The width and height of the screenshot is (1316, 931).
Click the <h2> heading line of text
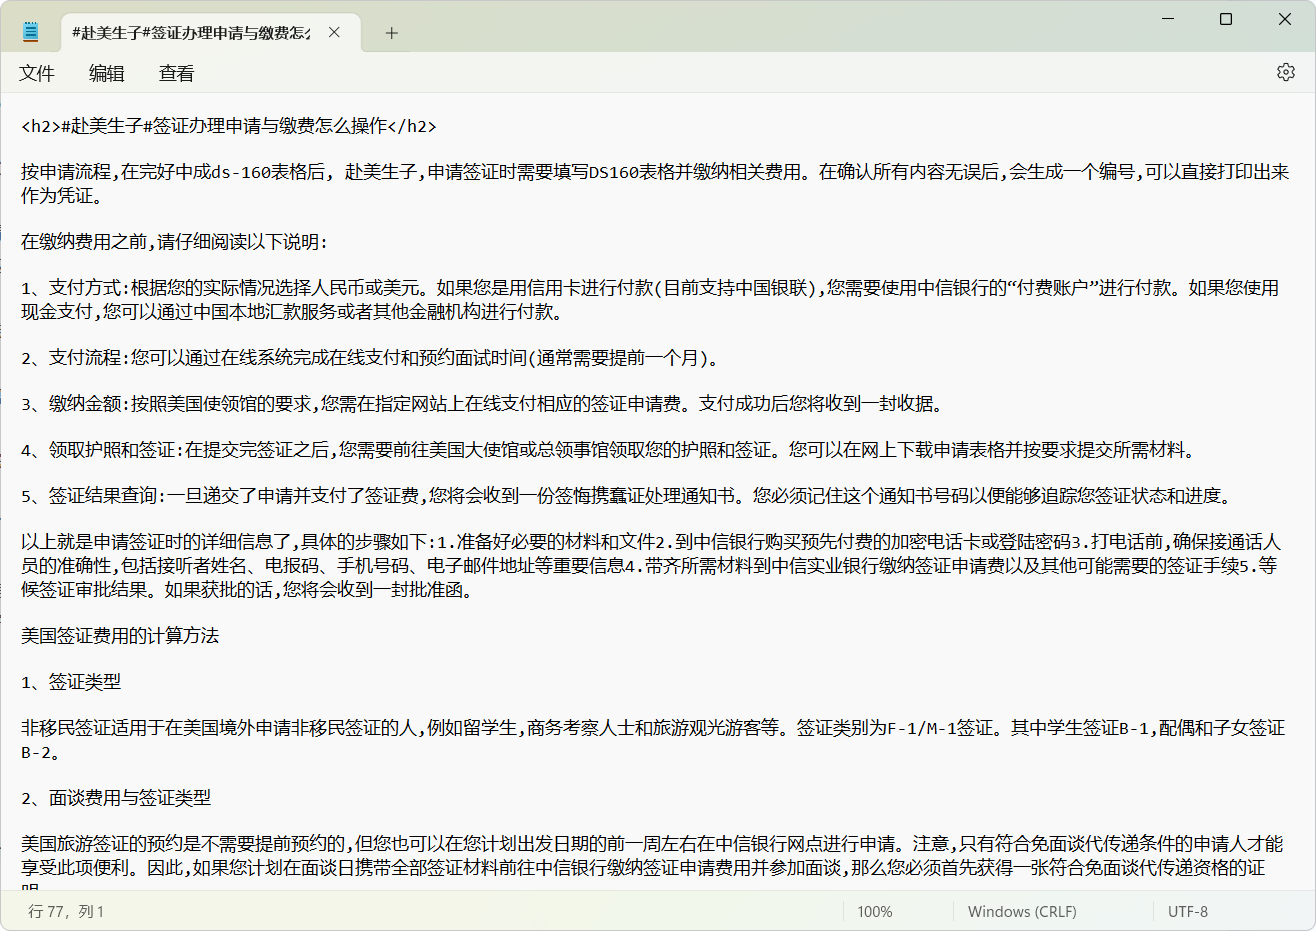pyautogui.click(x=229, y=126)
